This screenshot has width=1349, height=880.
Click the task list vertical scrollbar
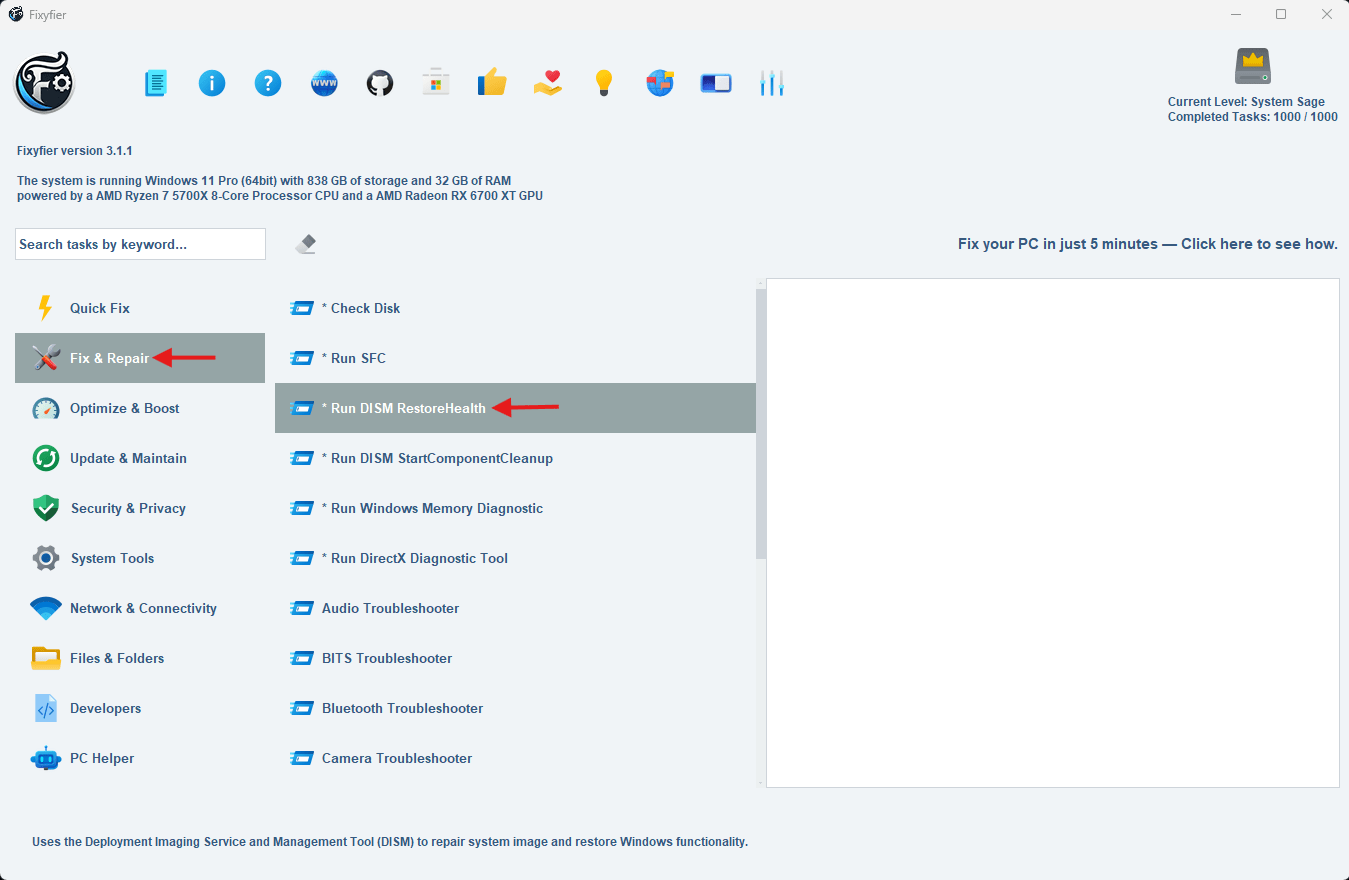pyautogui.click(x=761, y=423)
